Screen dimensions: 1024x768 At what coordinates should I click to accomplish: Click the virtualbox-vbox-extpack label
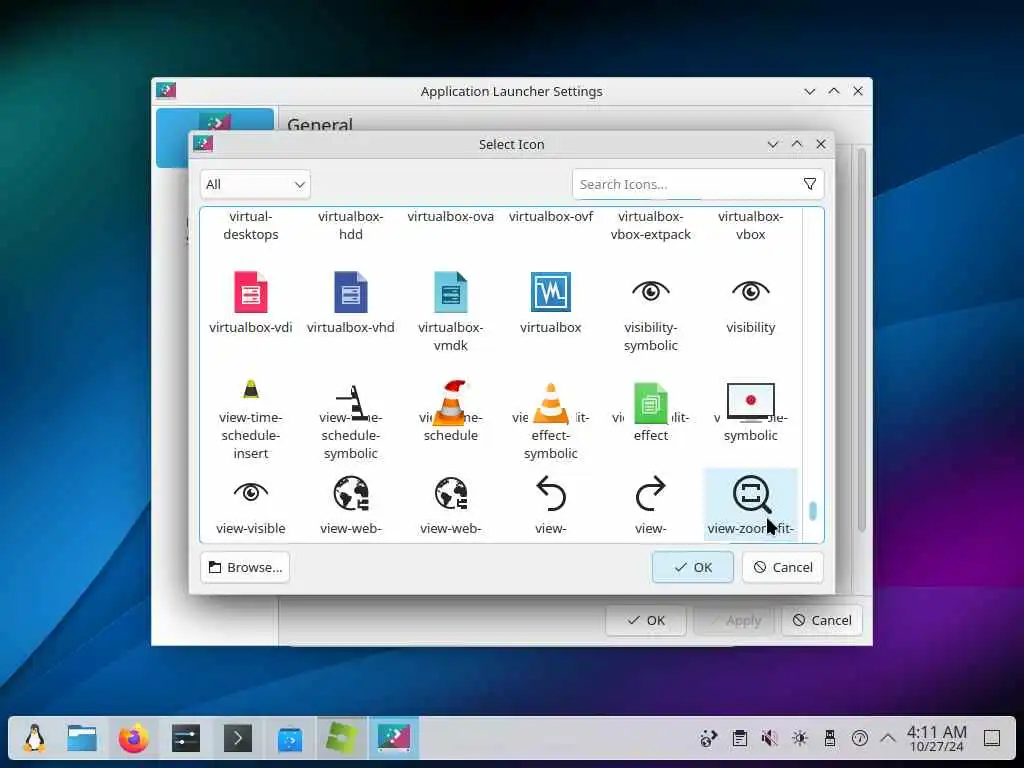tap(650, 225)
